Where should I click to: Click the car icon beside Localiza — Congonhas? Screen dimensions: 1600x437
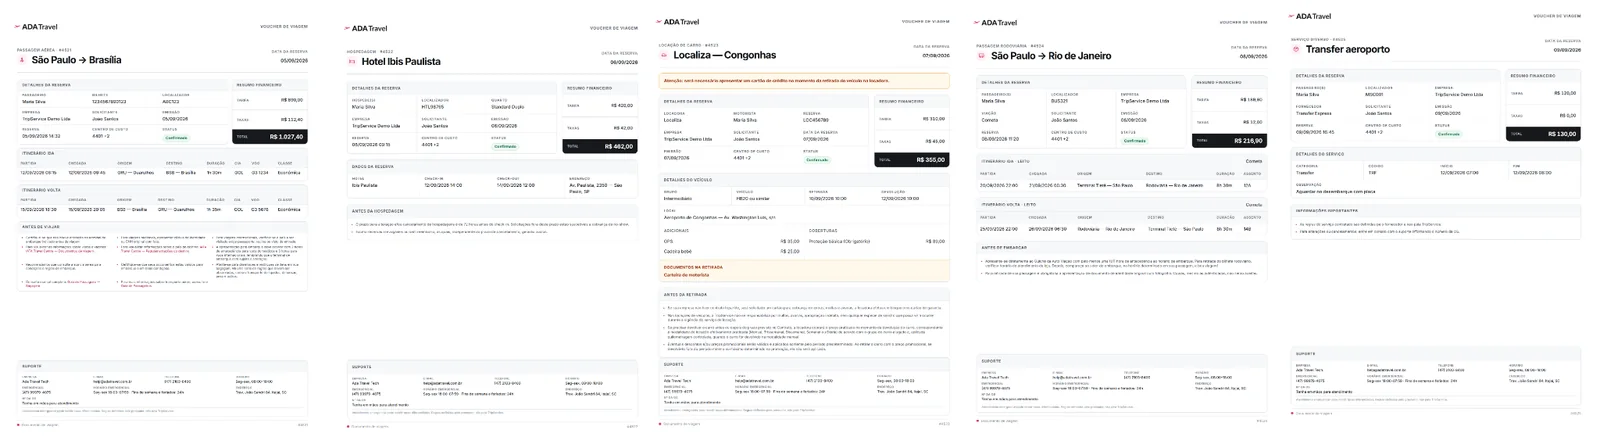(x=663, y=56)
